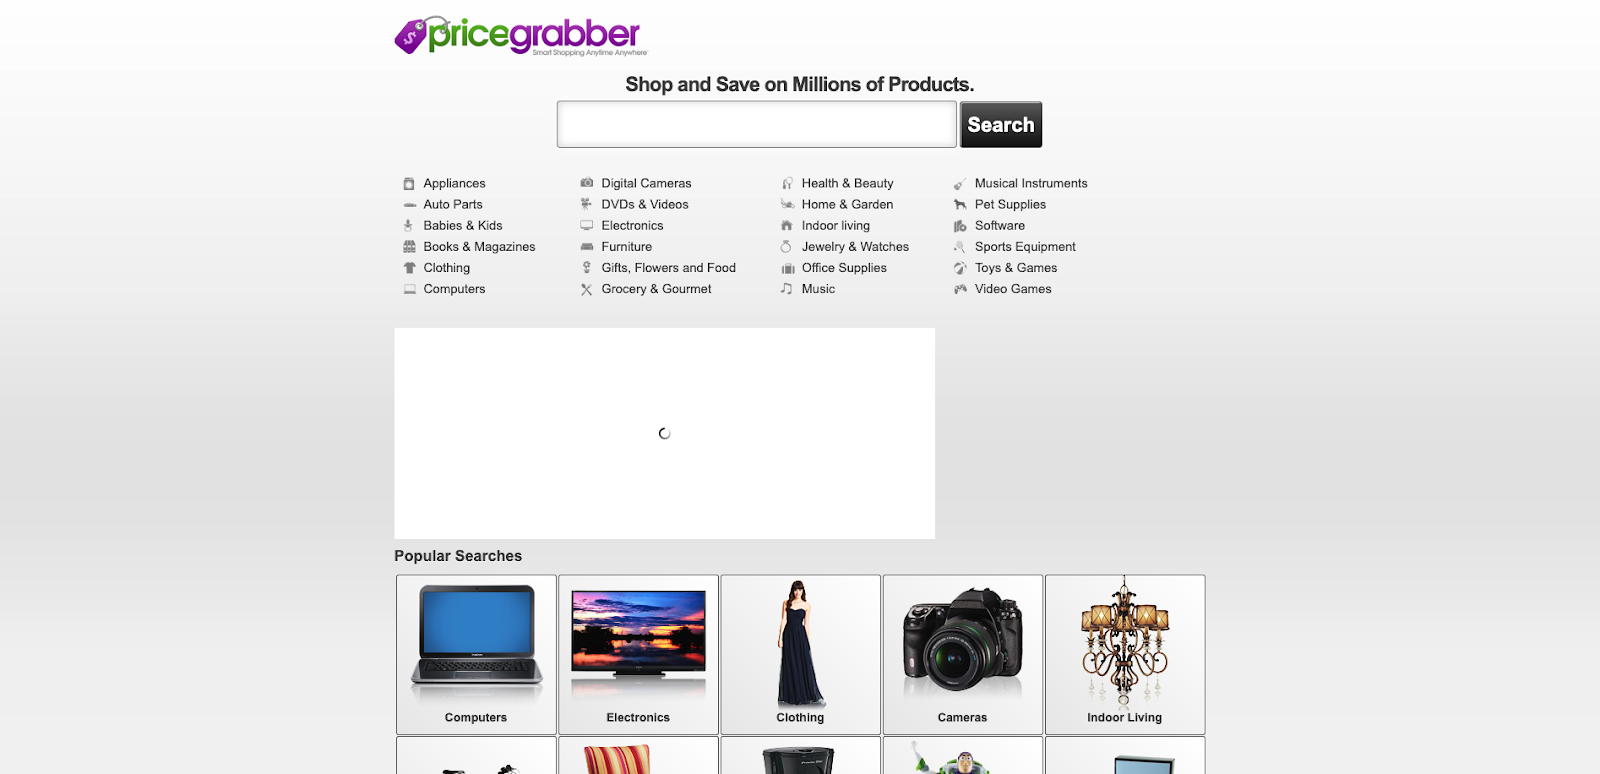Click the Grocery & Gourmet utensils icon
1600x774 pixels.
coord(587,290)
